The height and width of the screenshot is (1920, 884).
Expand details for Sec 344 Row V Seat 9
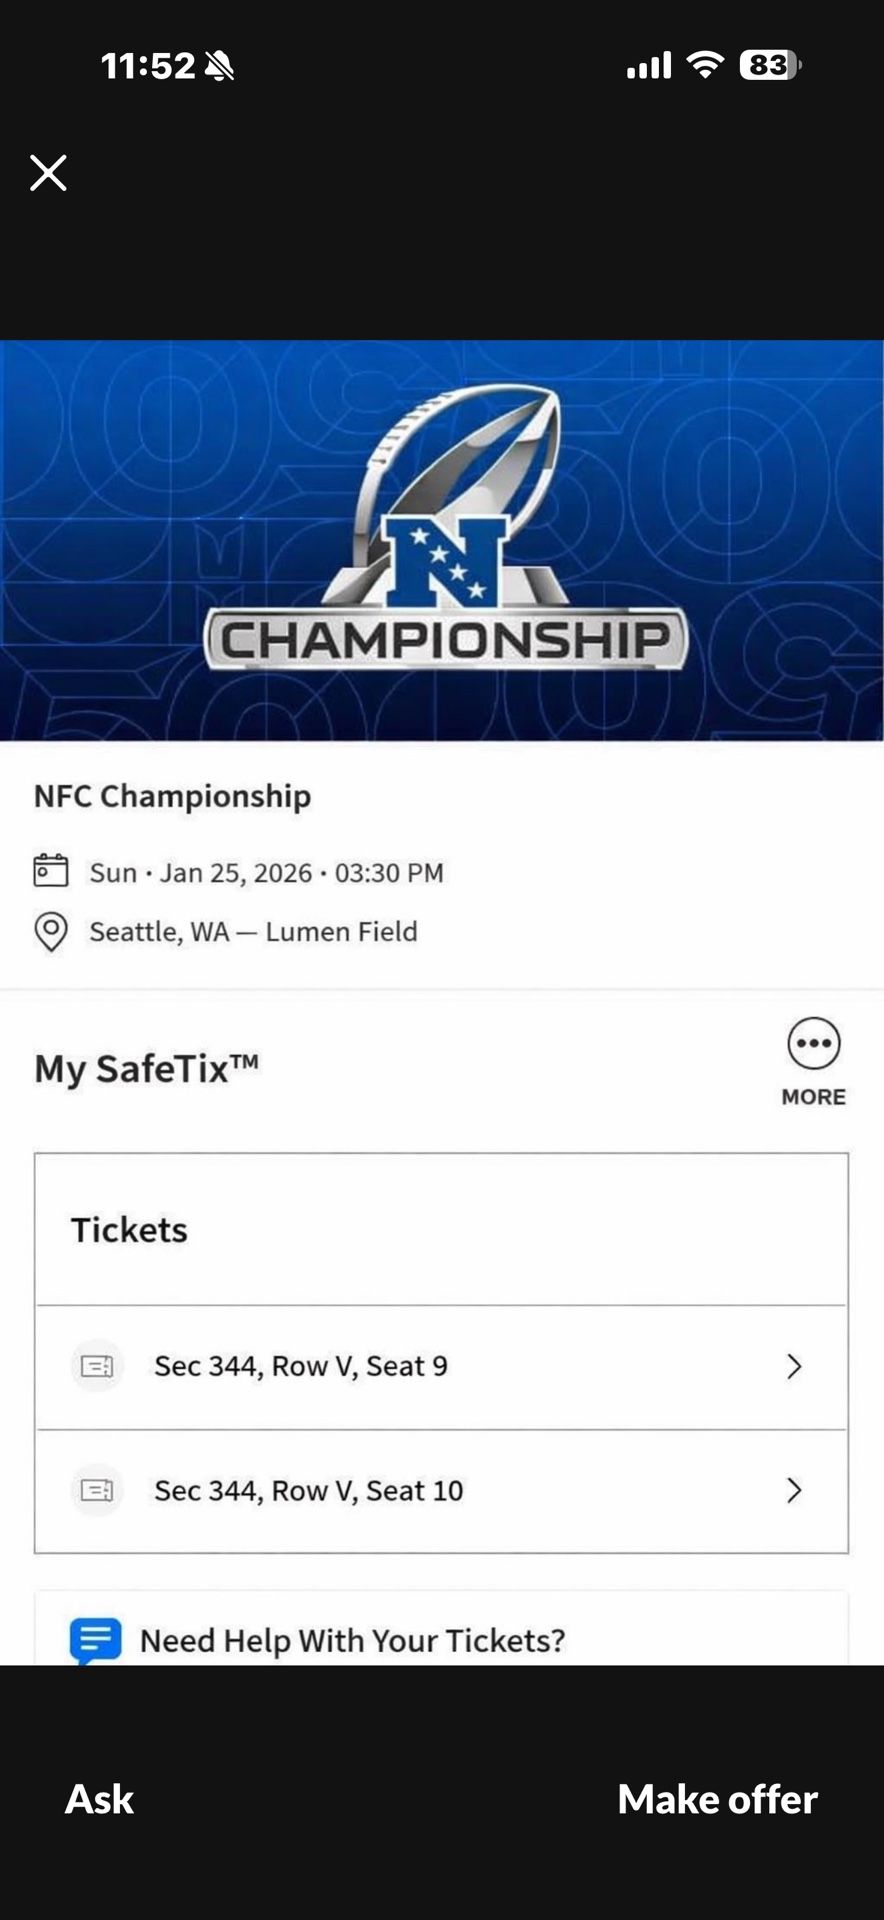click(442, 1366)
